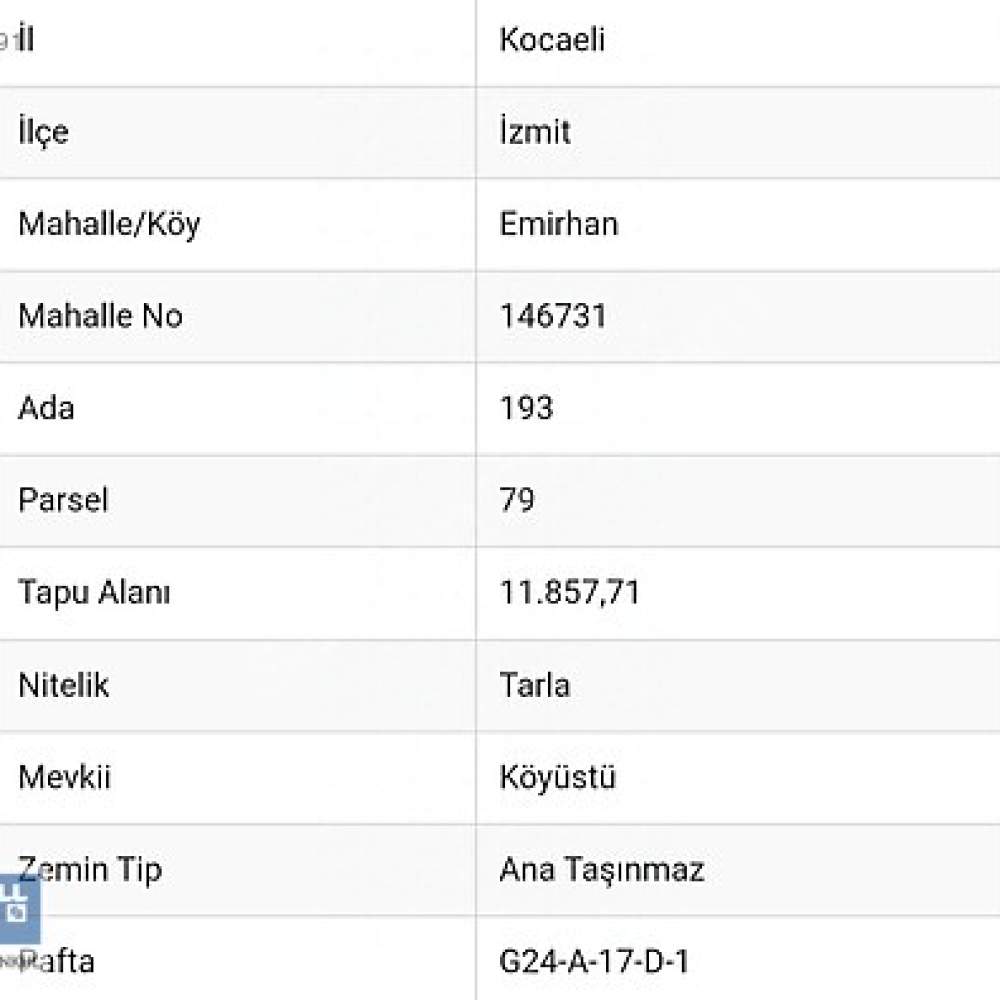Click the Tarla value in Nitelik row
This screenshot has height=1000, width=1000.
pos(534,685)
